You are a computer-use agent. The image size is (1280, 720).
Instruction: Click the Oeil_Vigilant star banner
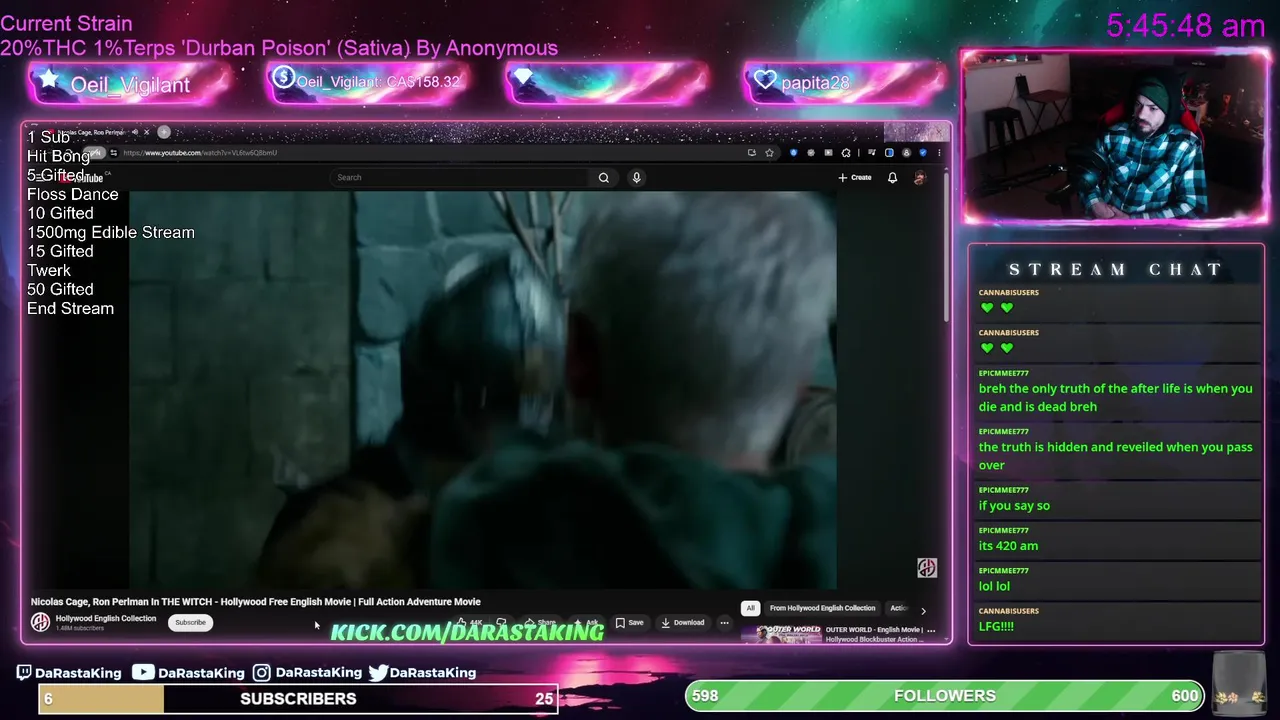129,84
